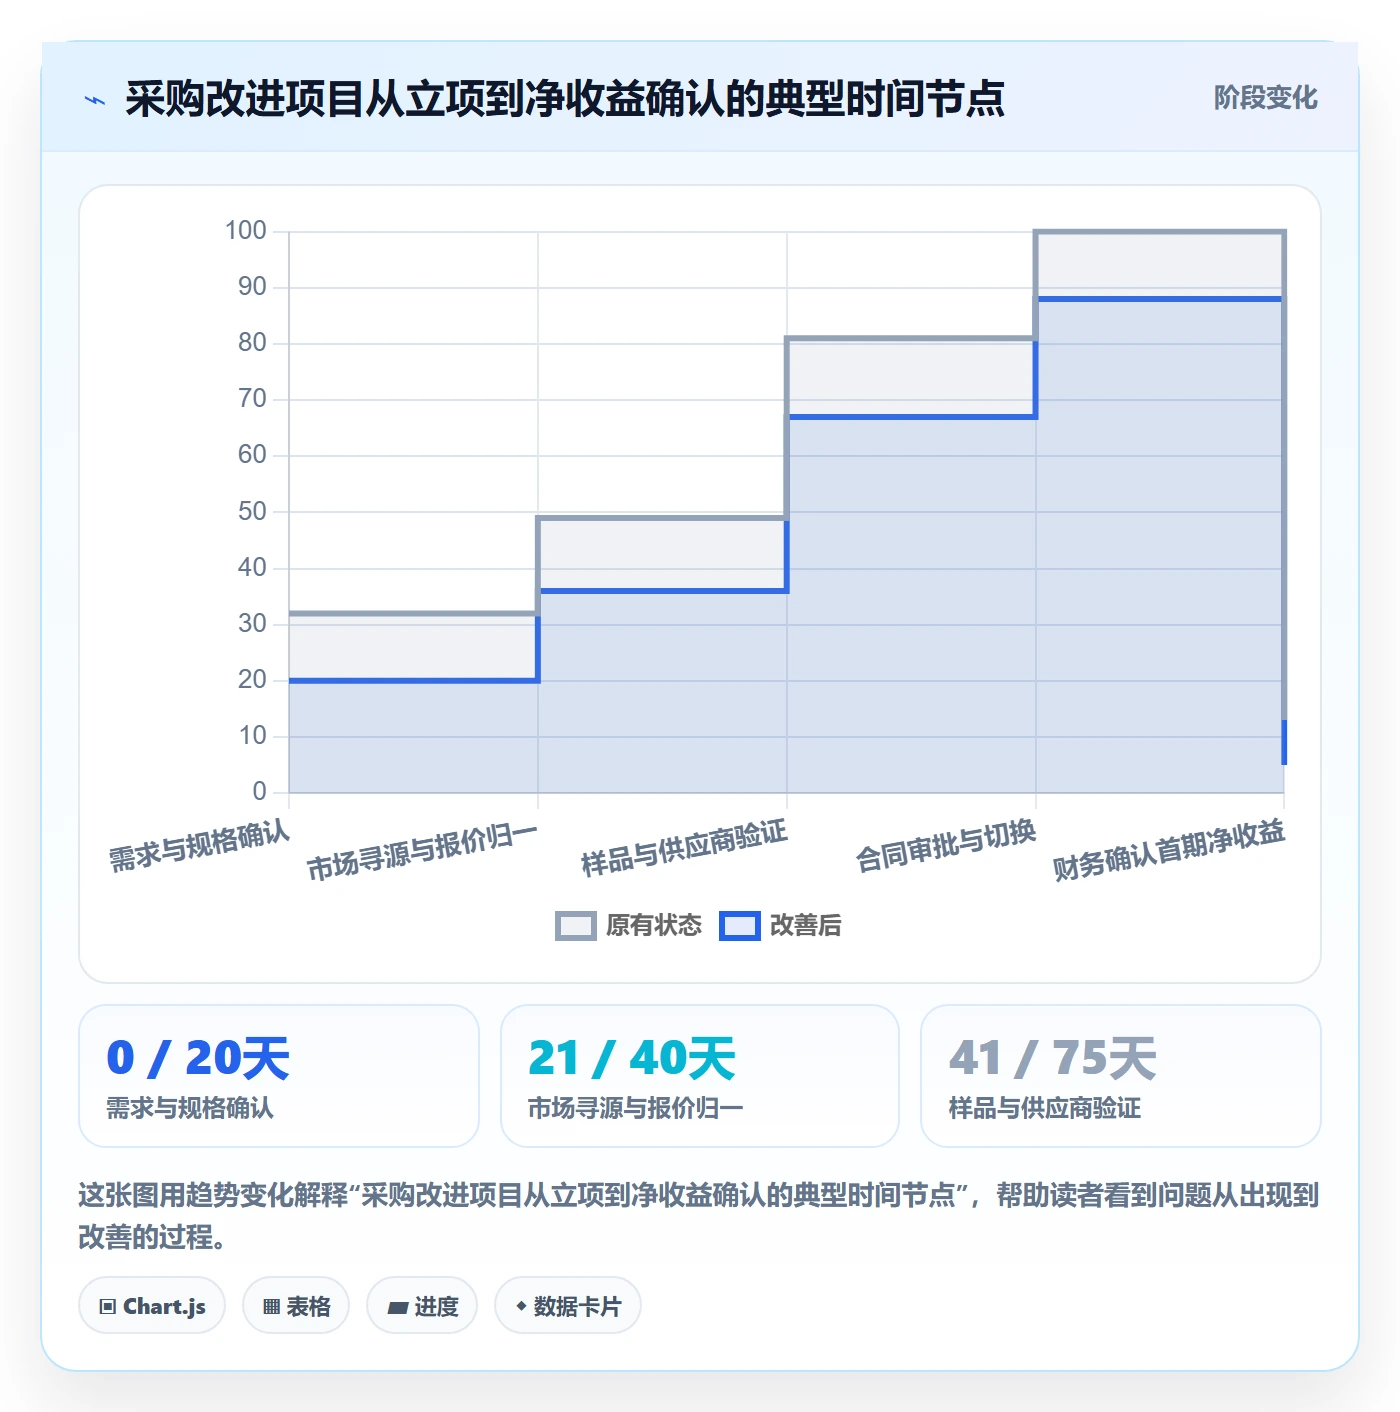Click the 改善后 legend label

click(806, 926)
